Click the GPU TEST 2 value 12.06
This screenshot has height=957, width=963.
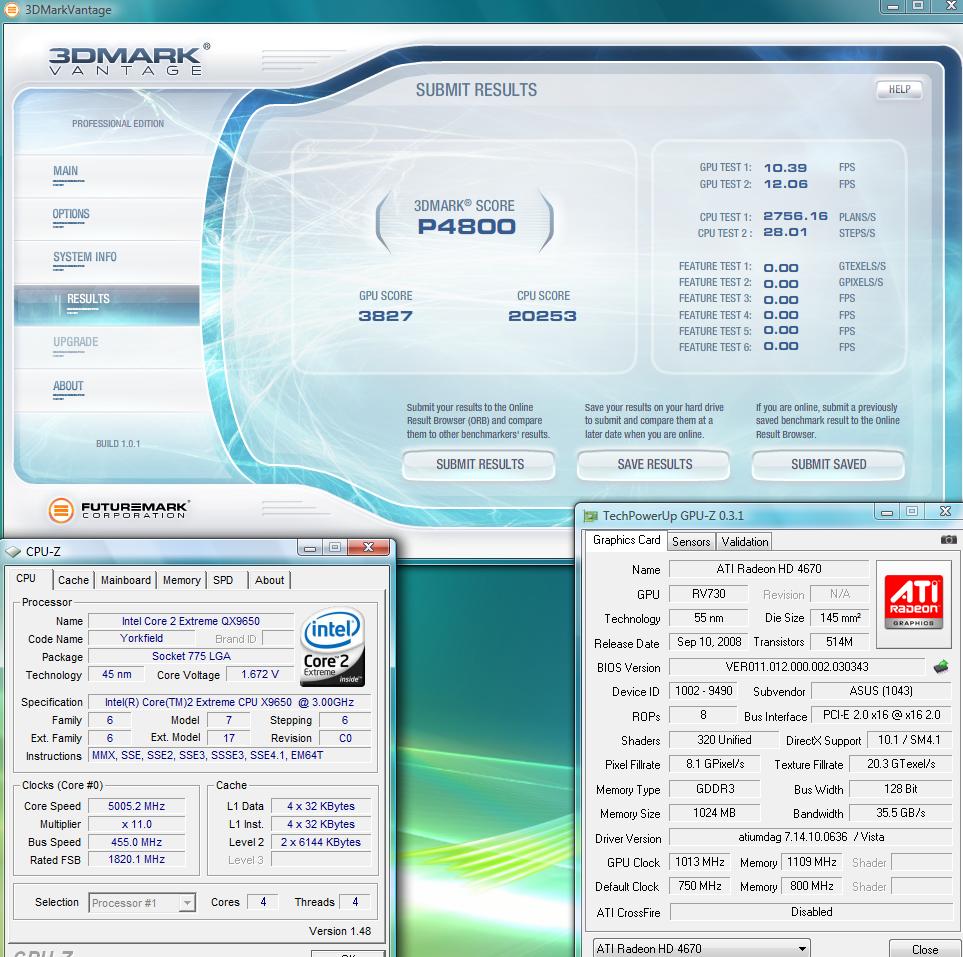[786, 184]
